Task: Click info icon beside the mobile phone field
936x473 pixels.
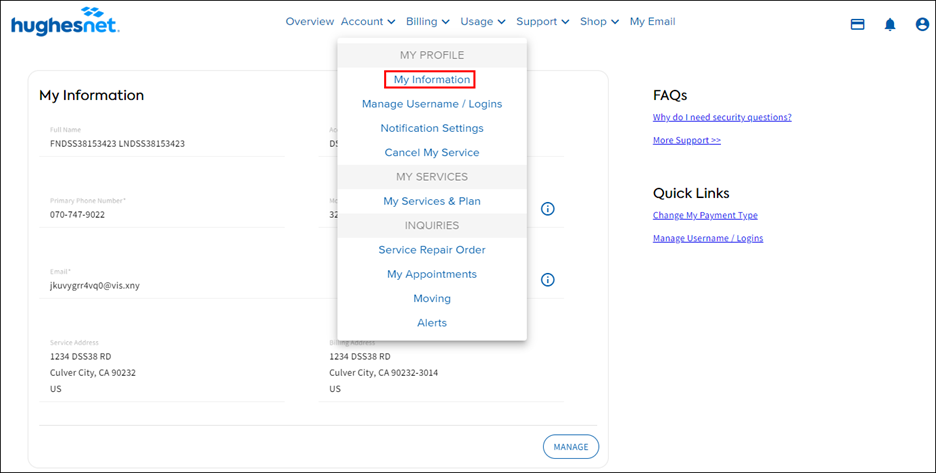Action: (547, 209)
